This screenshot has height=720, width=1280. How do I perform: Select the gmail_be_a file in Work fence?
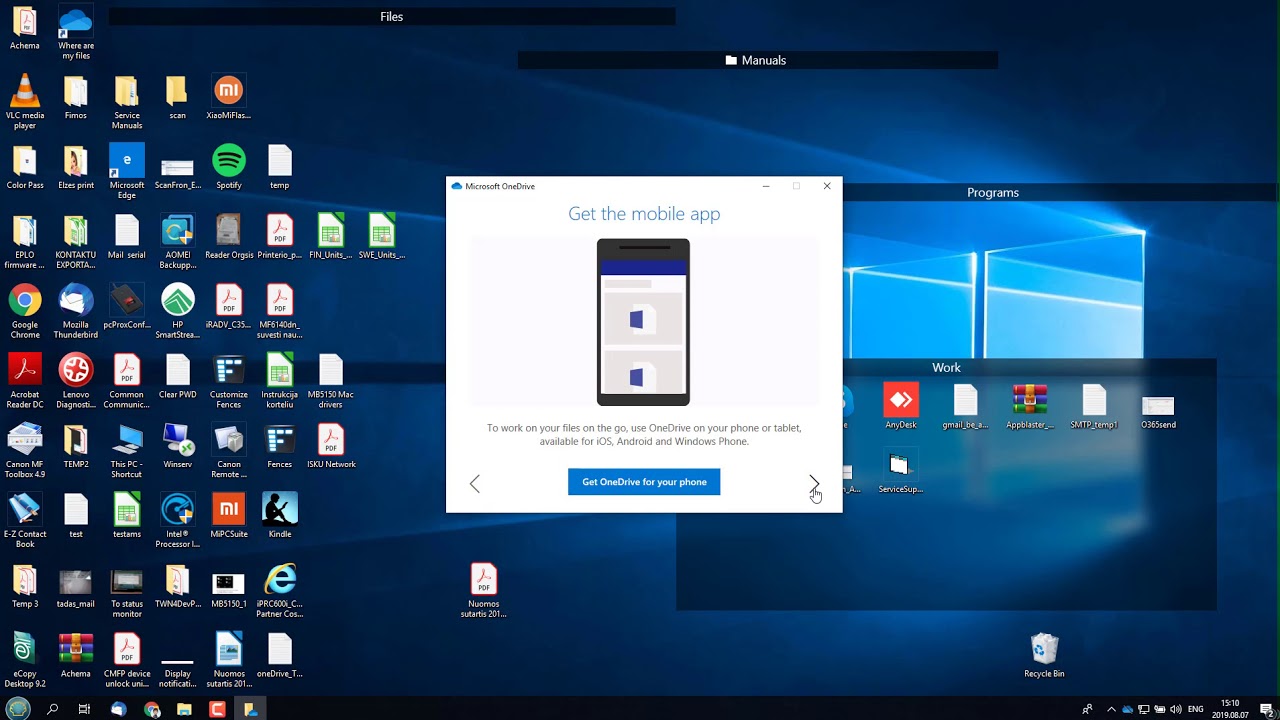click(965, 407)
